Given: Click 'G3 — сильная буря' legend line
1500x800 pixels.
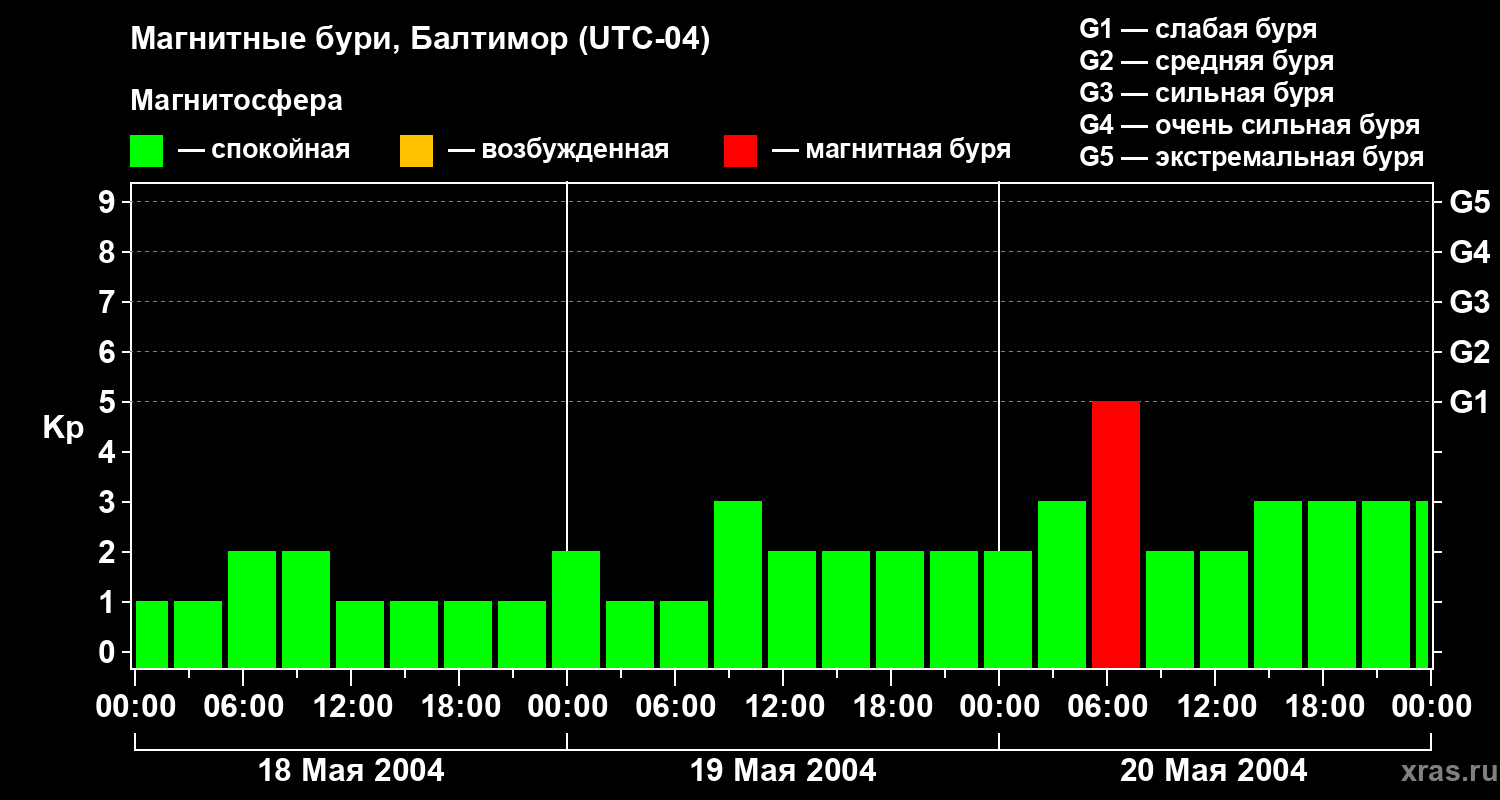Looking at the screenshot, I should (1206, 93).
